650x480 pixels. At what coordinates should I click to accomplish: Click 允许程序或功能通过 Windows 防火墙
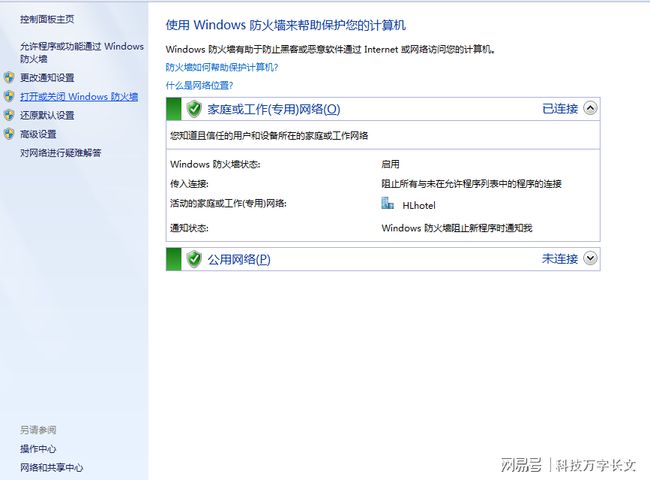82,52
